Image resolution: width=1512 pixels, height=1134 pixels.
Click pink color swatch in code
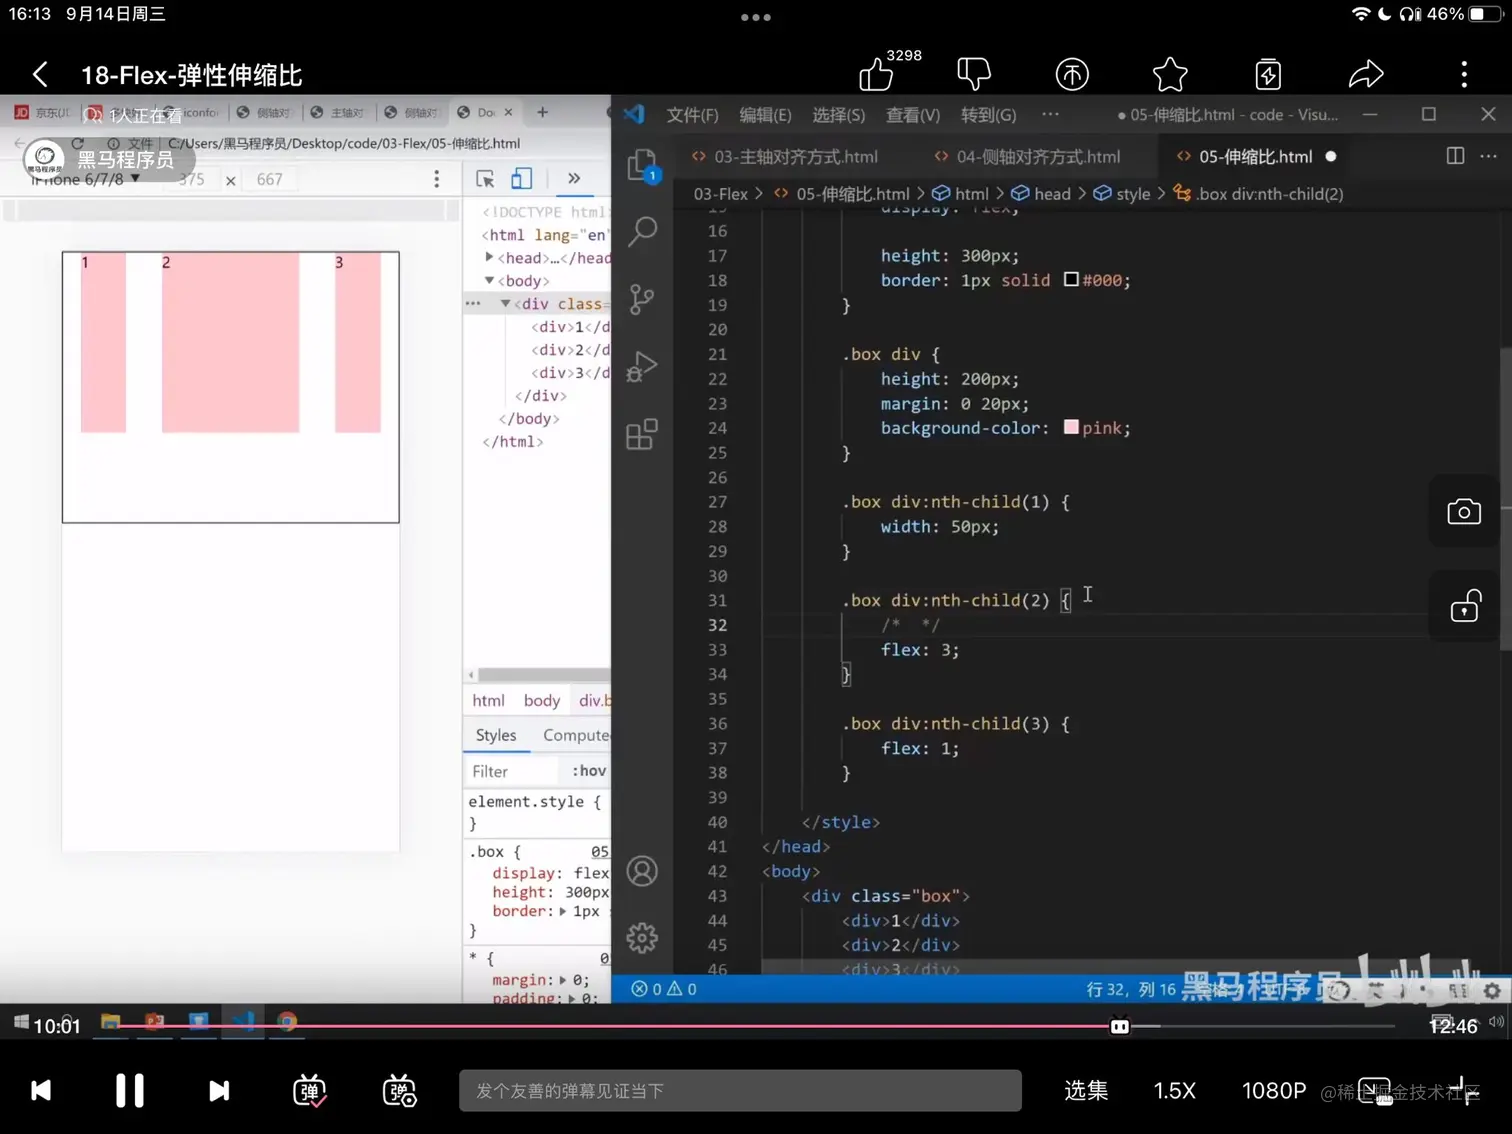point(1071,427)
